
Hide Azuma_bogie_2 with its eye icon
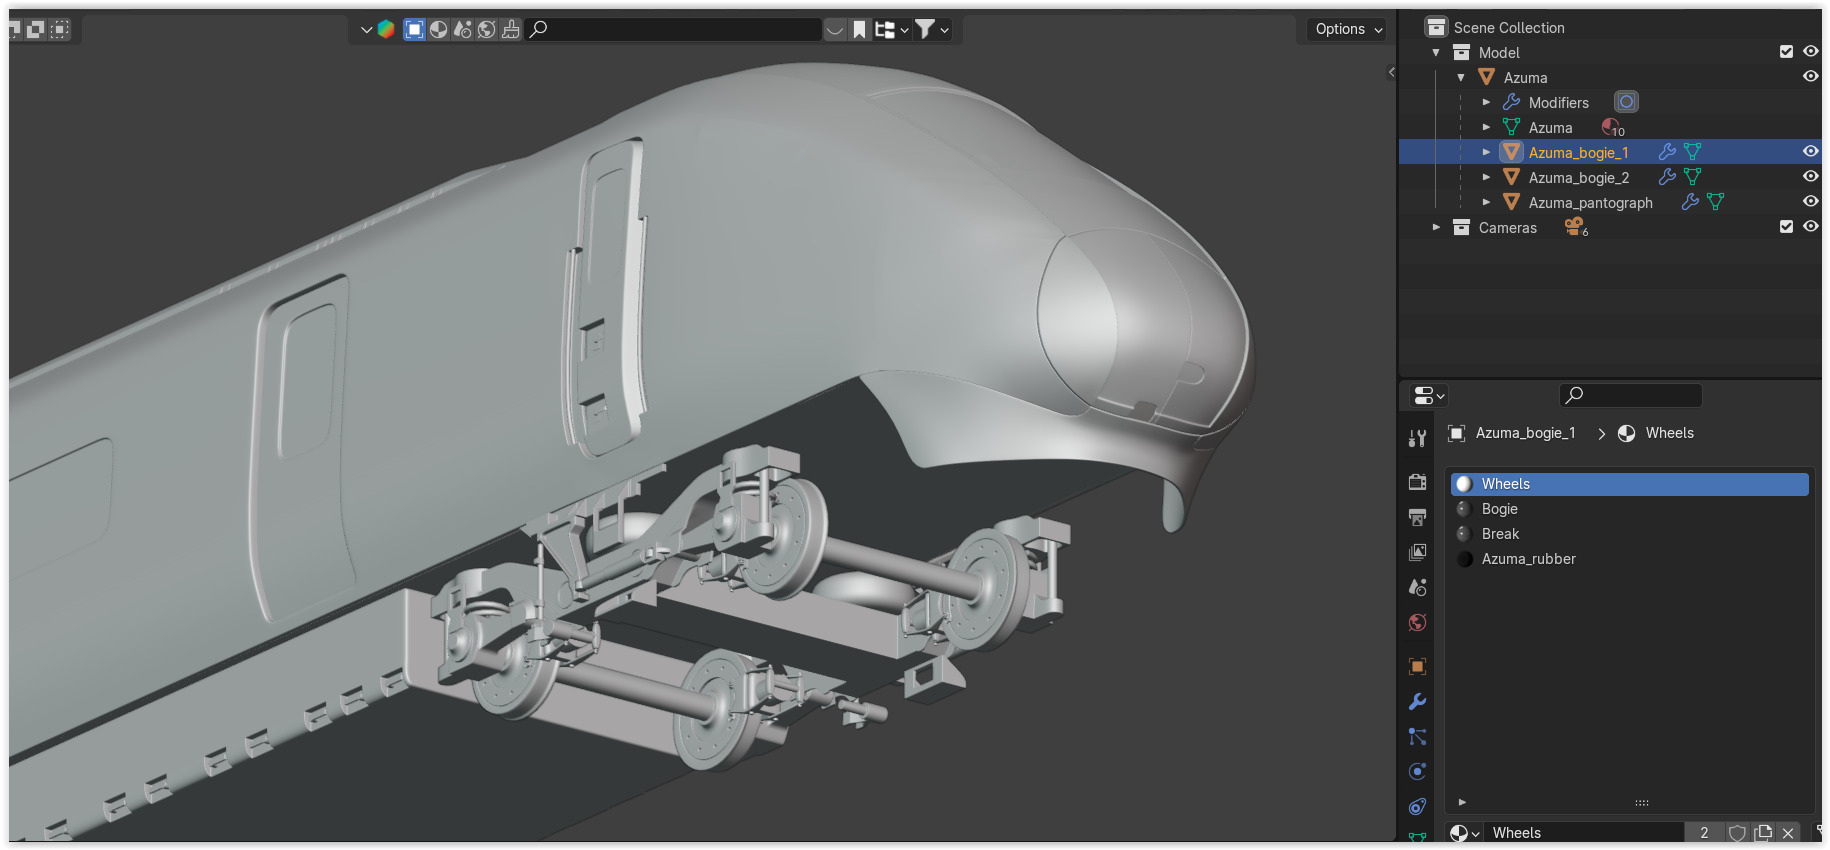pyautogui.click(x=1810, y=177)
